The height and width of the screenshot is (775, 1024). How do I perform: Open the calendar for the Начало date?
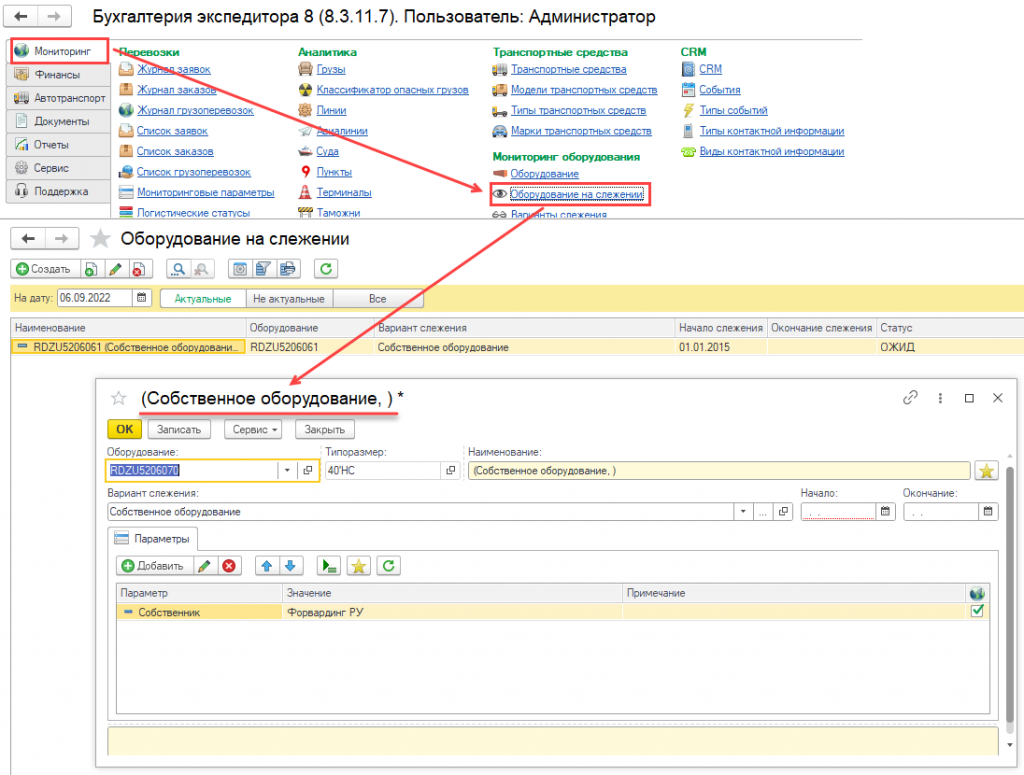coord(885,512)
